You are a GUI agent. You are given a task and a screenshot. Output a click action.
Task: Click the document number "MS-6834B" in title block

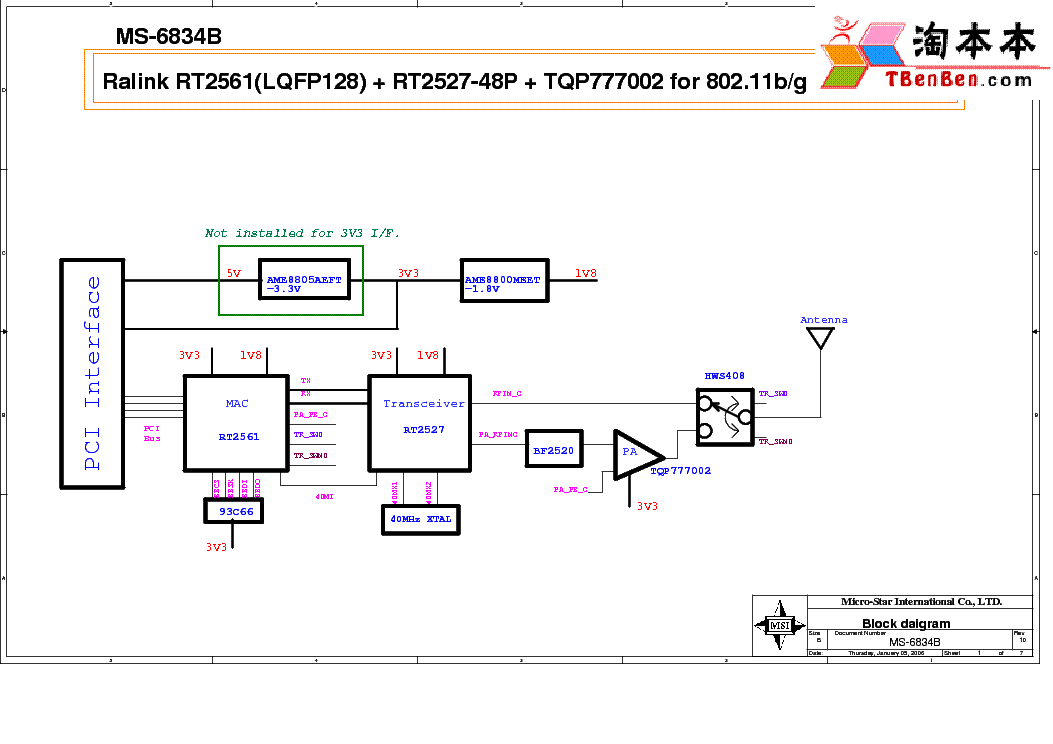pos(915,642)
